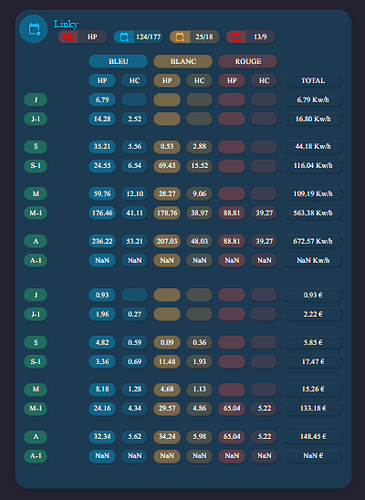Viewport: 365px width, 500px height.
Task: Click the HC header under BLANC
Action: coord(199,81)
